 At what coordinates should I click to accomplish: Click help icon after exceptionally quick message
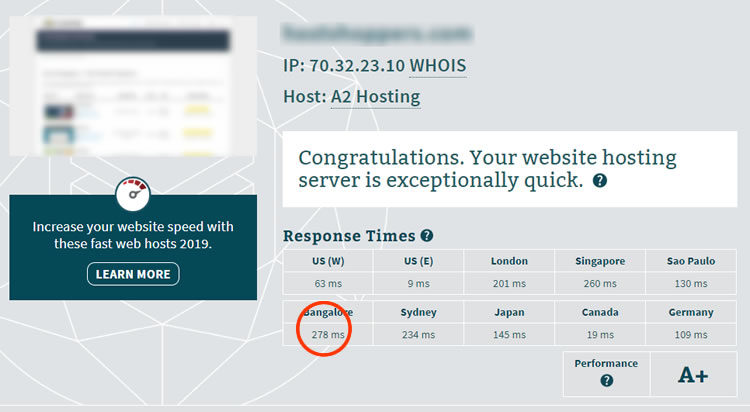[x=600, y=180]
